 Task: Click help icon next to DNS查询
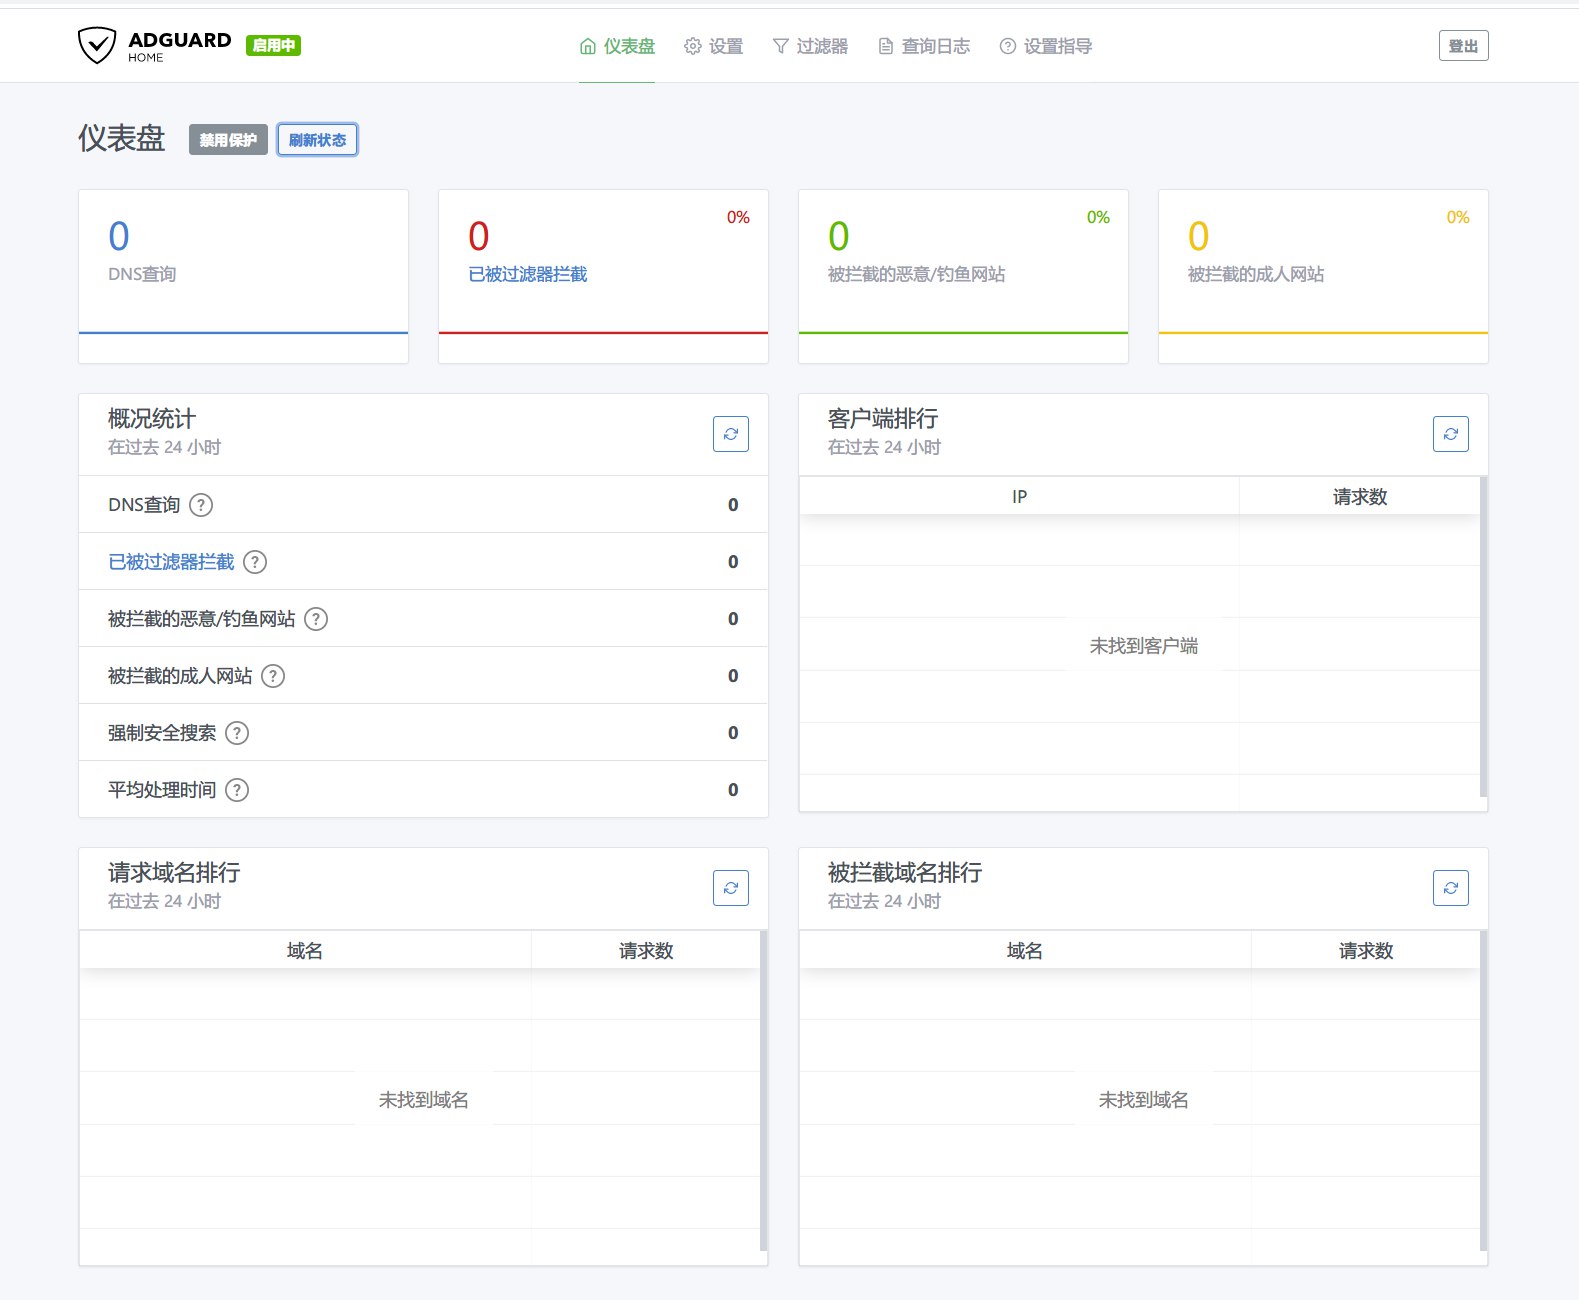tap(201, 505)
